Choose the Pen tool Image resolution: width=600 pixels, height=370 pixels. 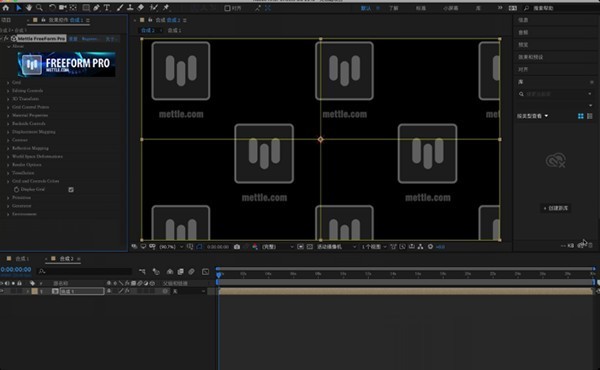(x=96, y=8)
